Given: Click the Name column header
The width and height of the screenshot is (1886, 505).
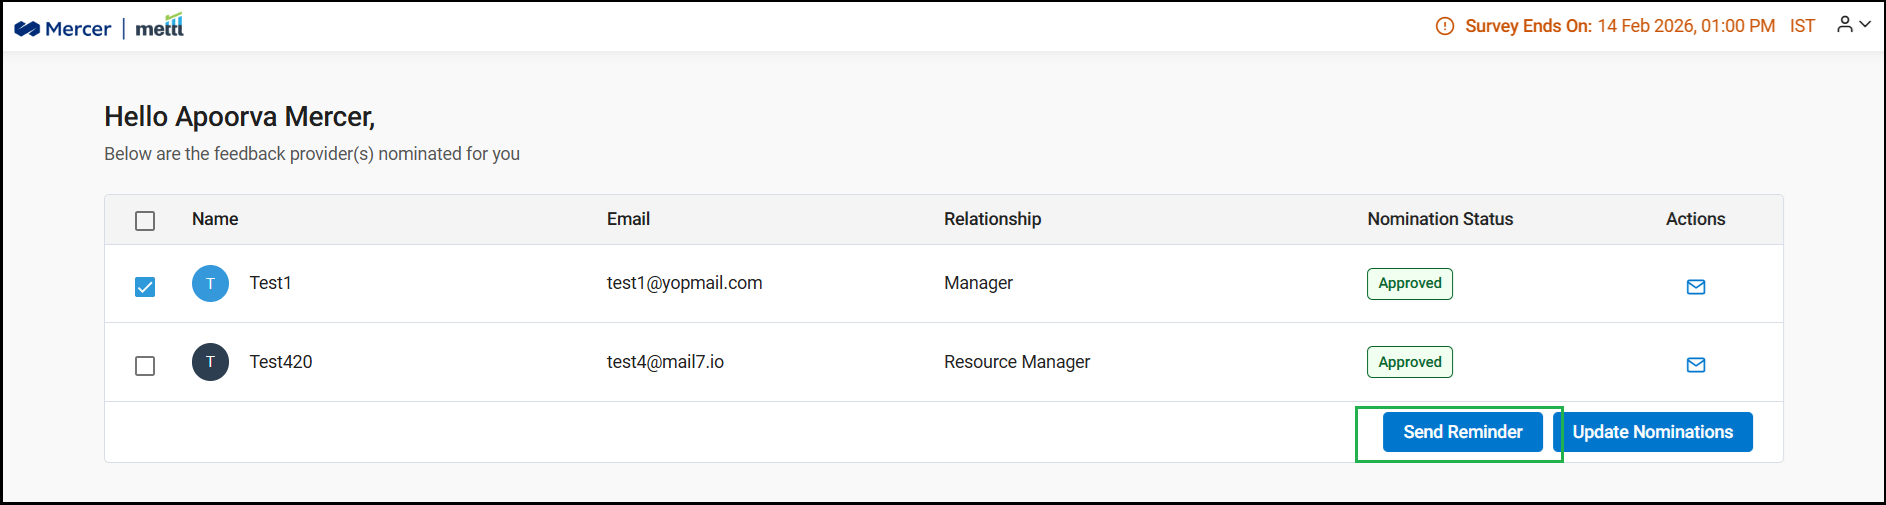Looking at the screenshot, I should click(x=215, y=219).
